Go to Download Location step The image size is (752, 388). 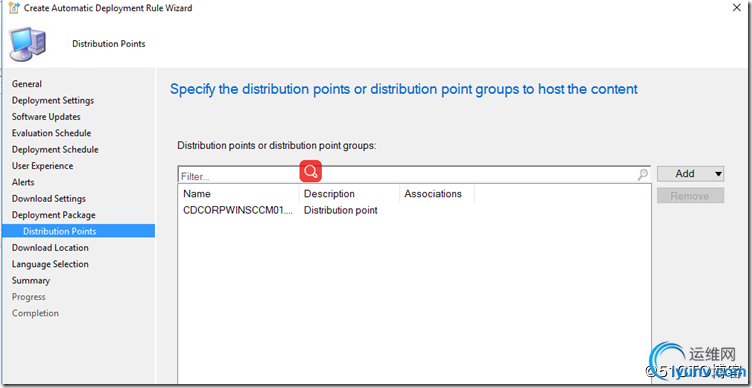coord(50,247)
